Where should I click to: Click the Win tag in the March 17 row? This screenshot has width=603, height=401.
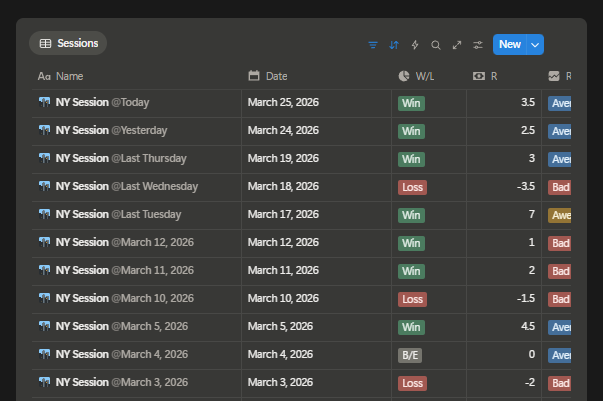coord(411,215)
